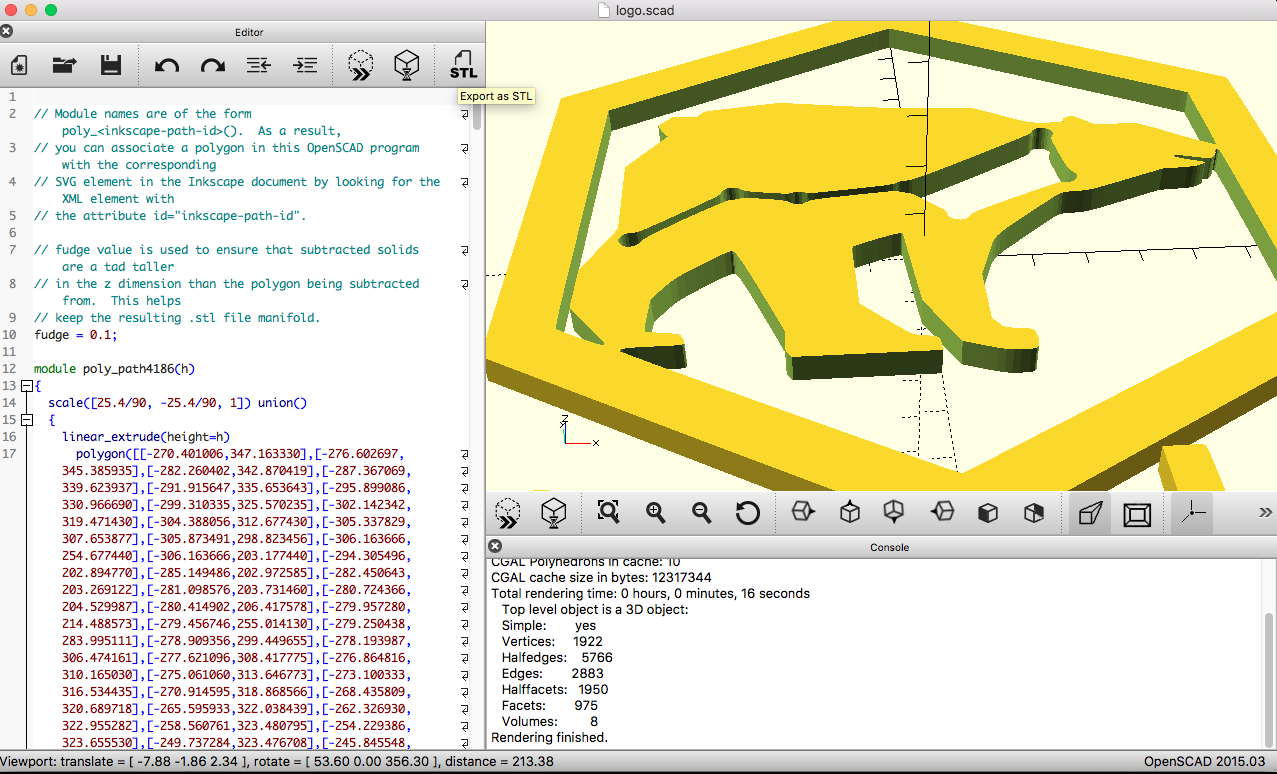1277x774 pixels.
Task: Switch to the Top view
Action: pos(849,513)
